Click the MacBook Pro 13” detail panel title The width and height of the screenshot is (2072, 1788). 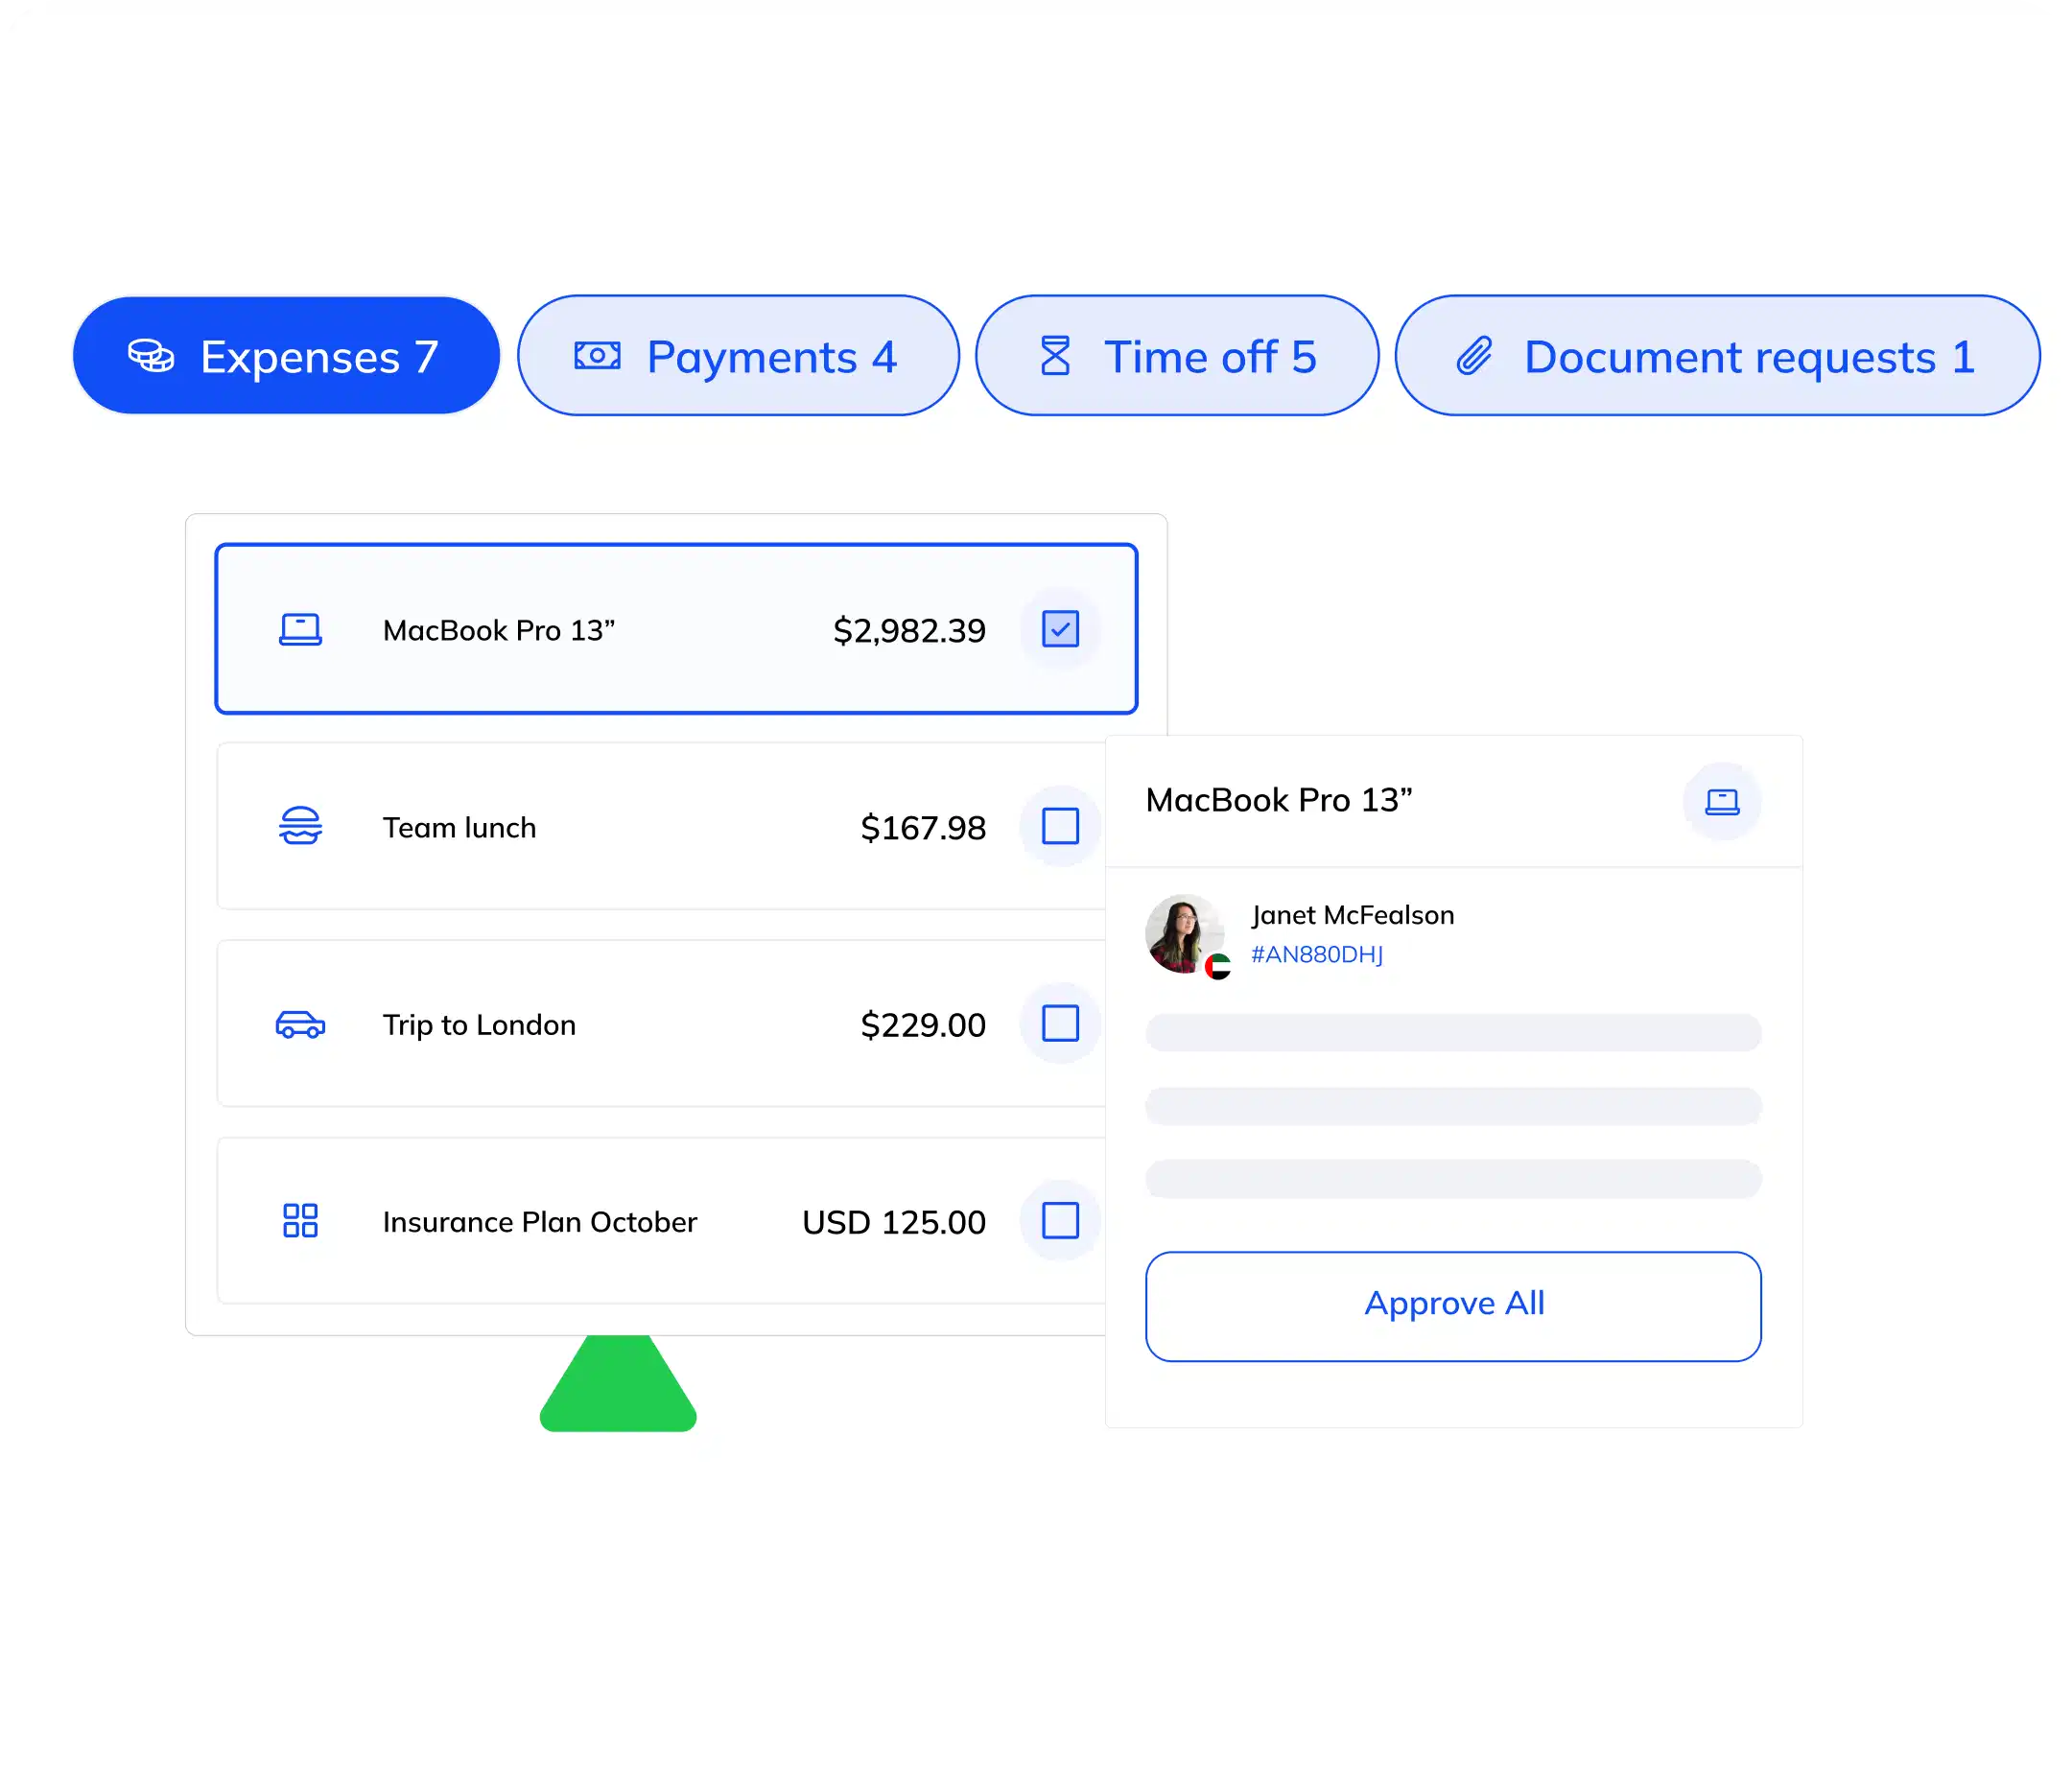coord(1279,800)
